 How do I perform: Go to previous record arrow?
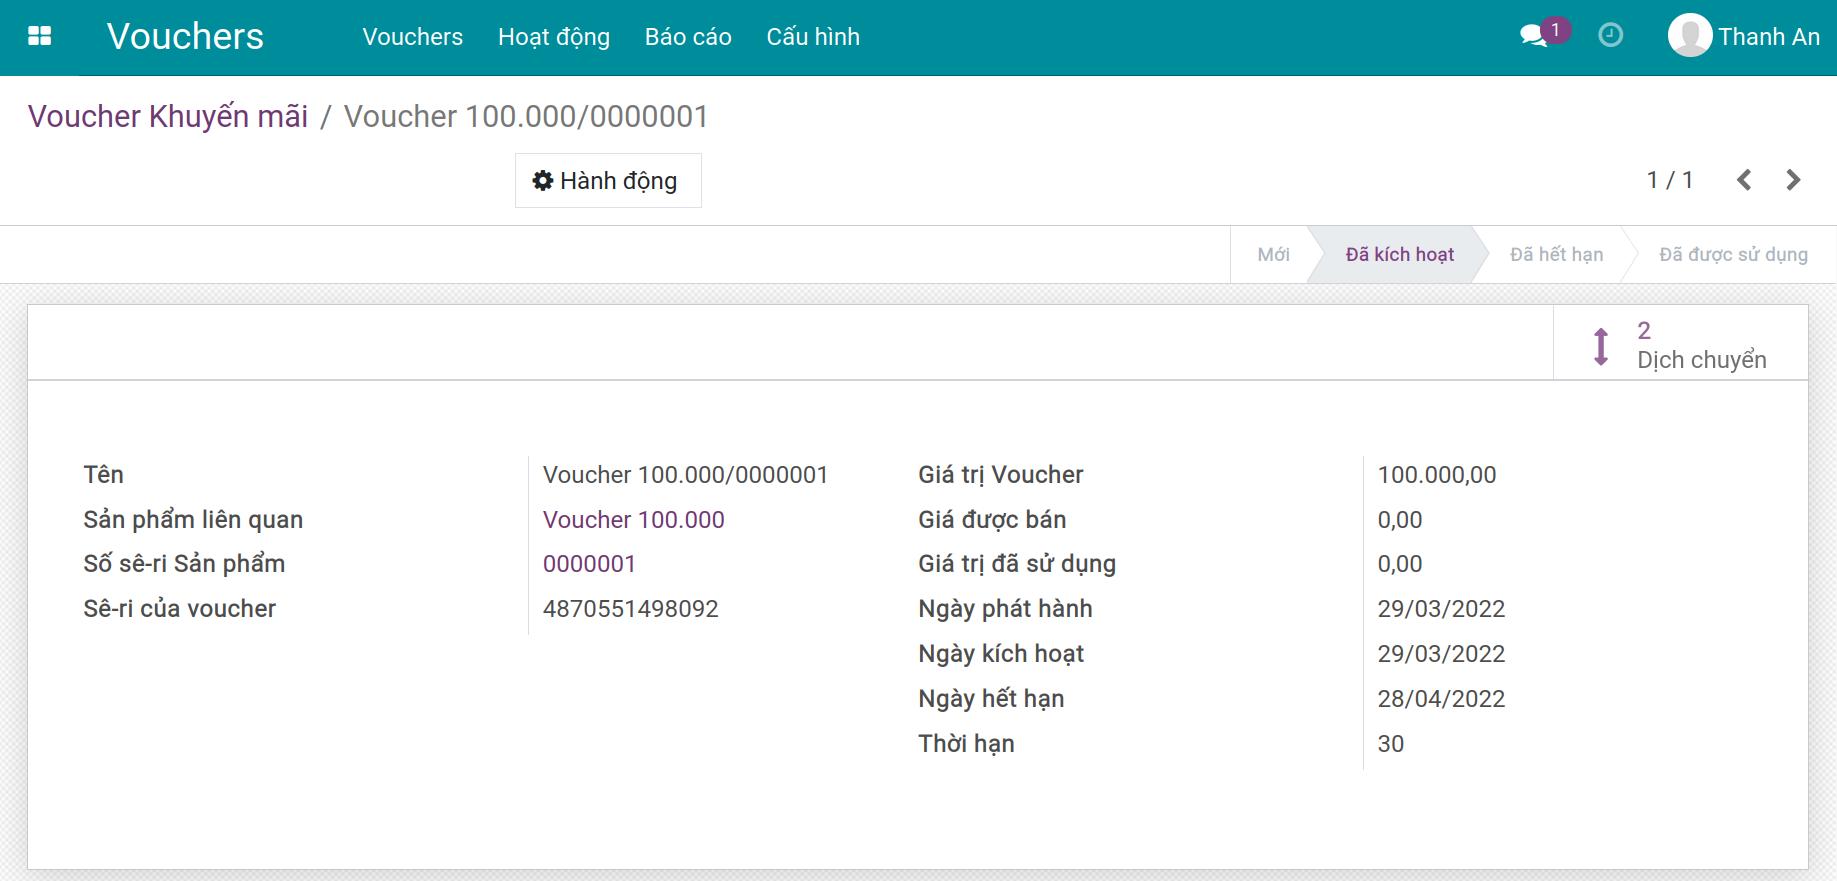tap(1744, 180)
